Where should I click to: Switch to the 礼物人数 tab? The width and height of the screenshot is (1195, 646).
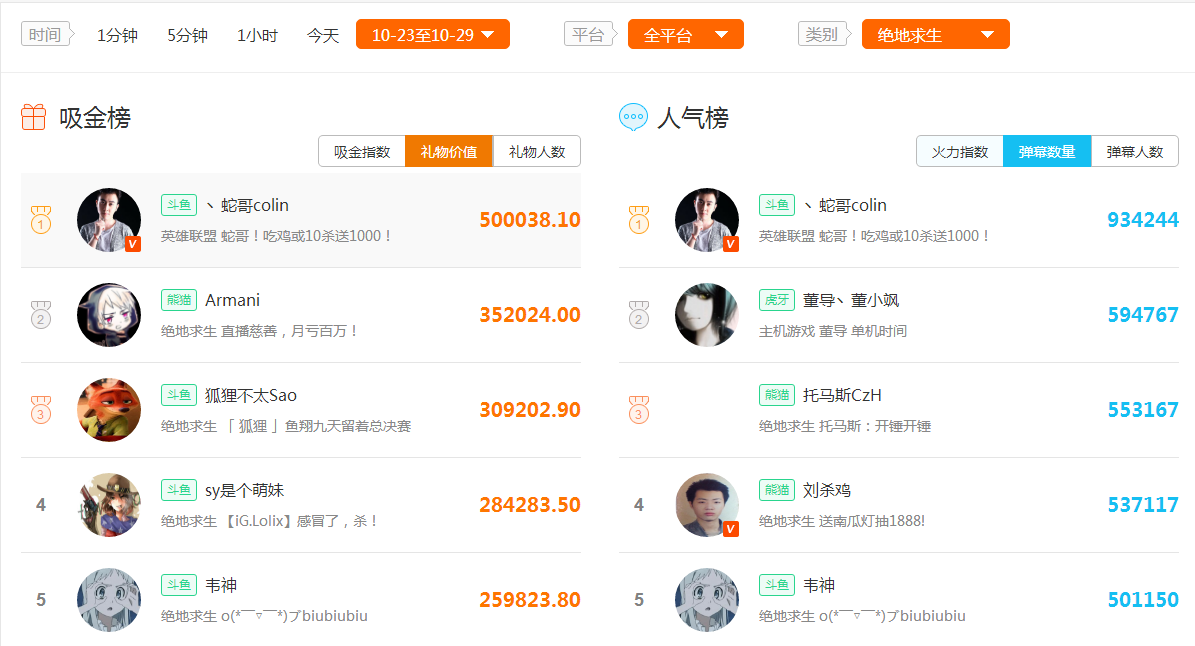pos(537,152)
